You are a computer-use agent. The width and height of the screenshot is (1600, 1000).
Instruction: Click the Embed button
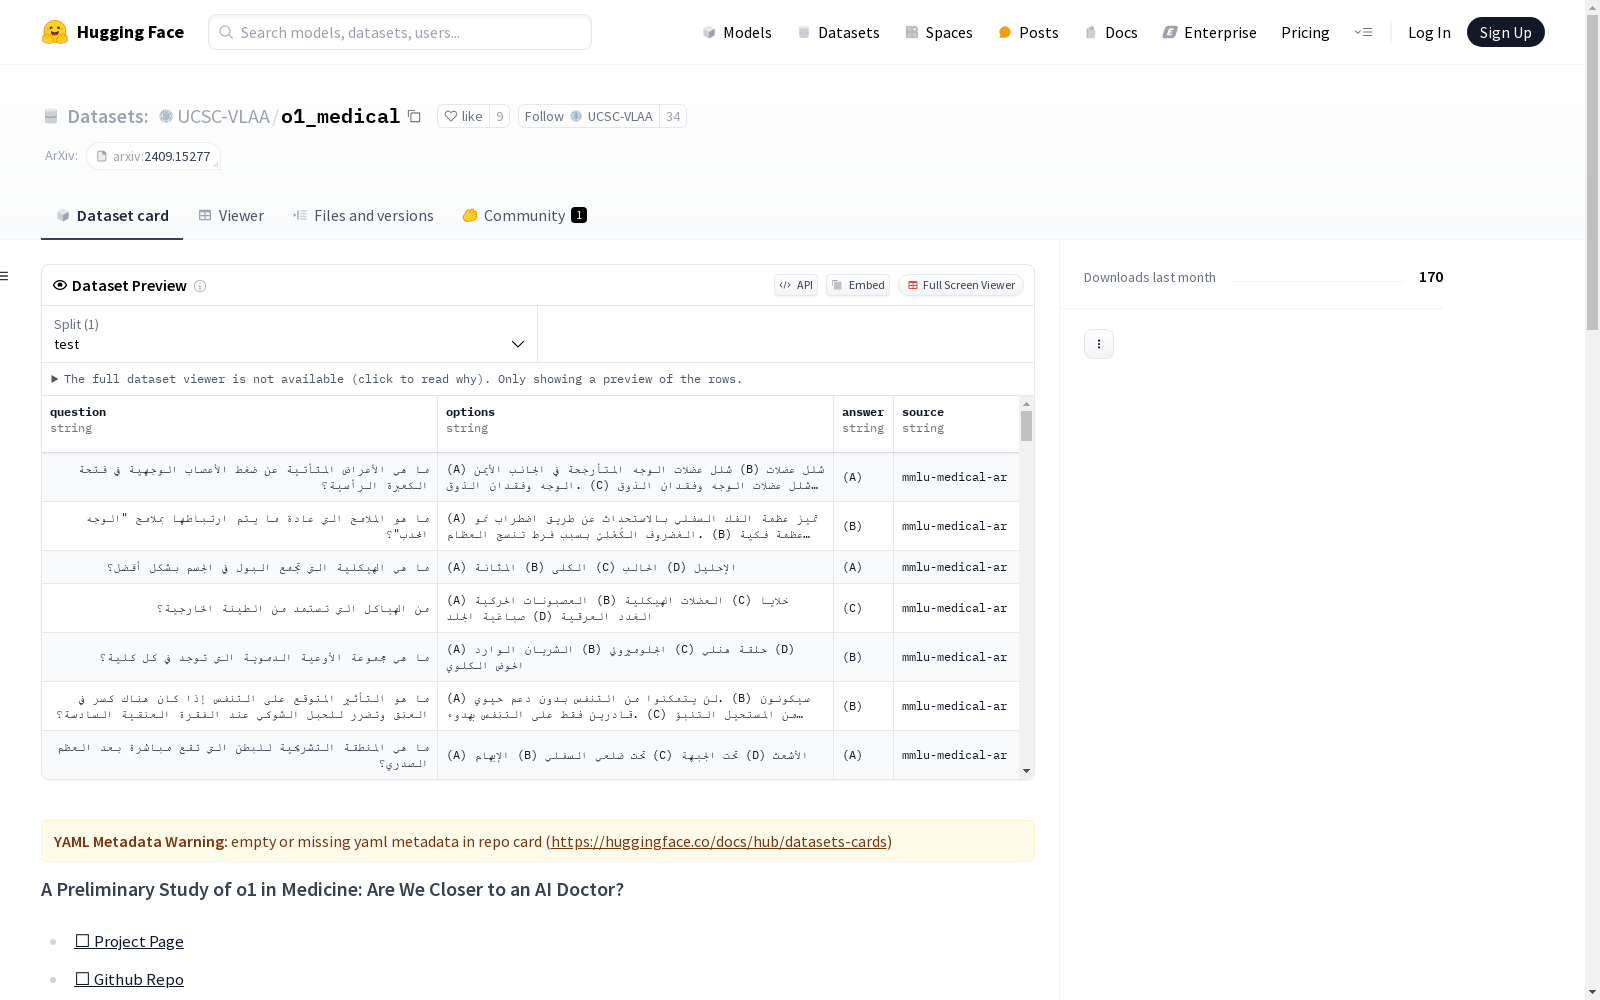[858, 285]
